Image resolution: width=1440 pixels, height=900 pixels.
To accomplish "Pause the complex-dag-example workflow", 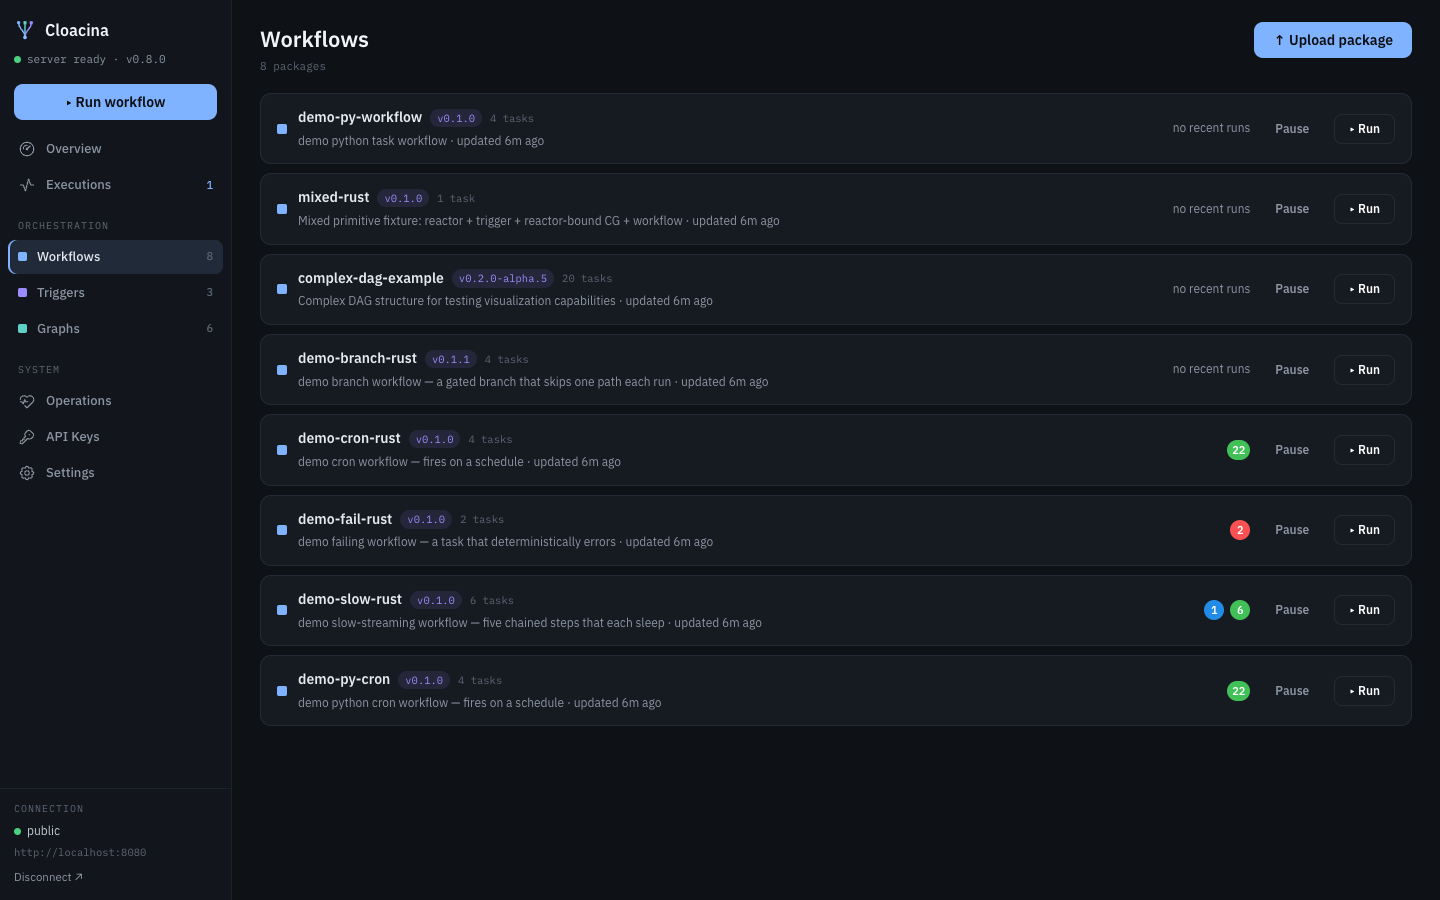I will tap(1292, 289).
